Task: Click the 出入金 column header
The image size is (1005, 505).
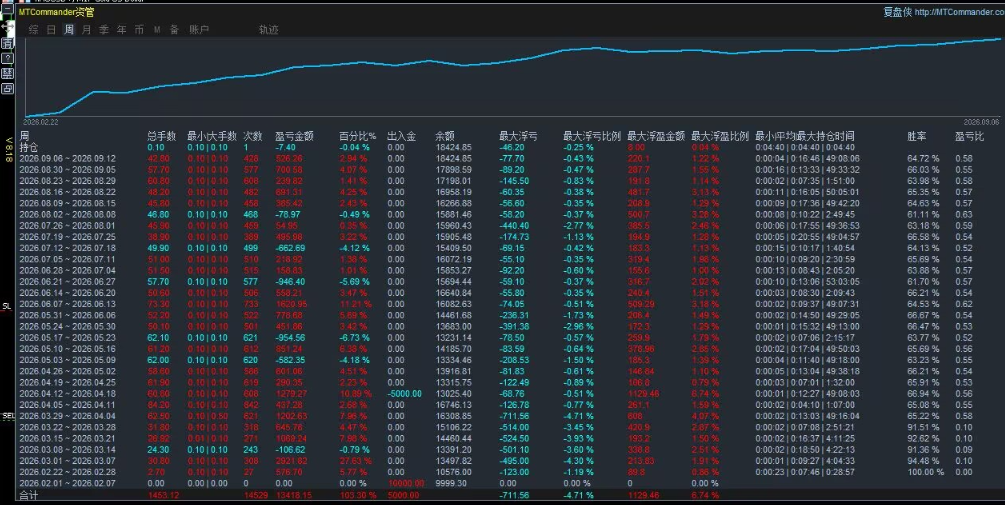Action: tap(401, 136)
